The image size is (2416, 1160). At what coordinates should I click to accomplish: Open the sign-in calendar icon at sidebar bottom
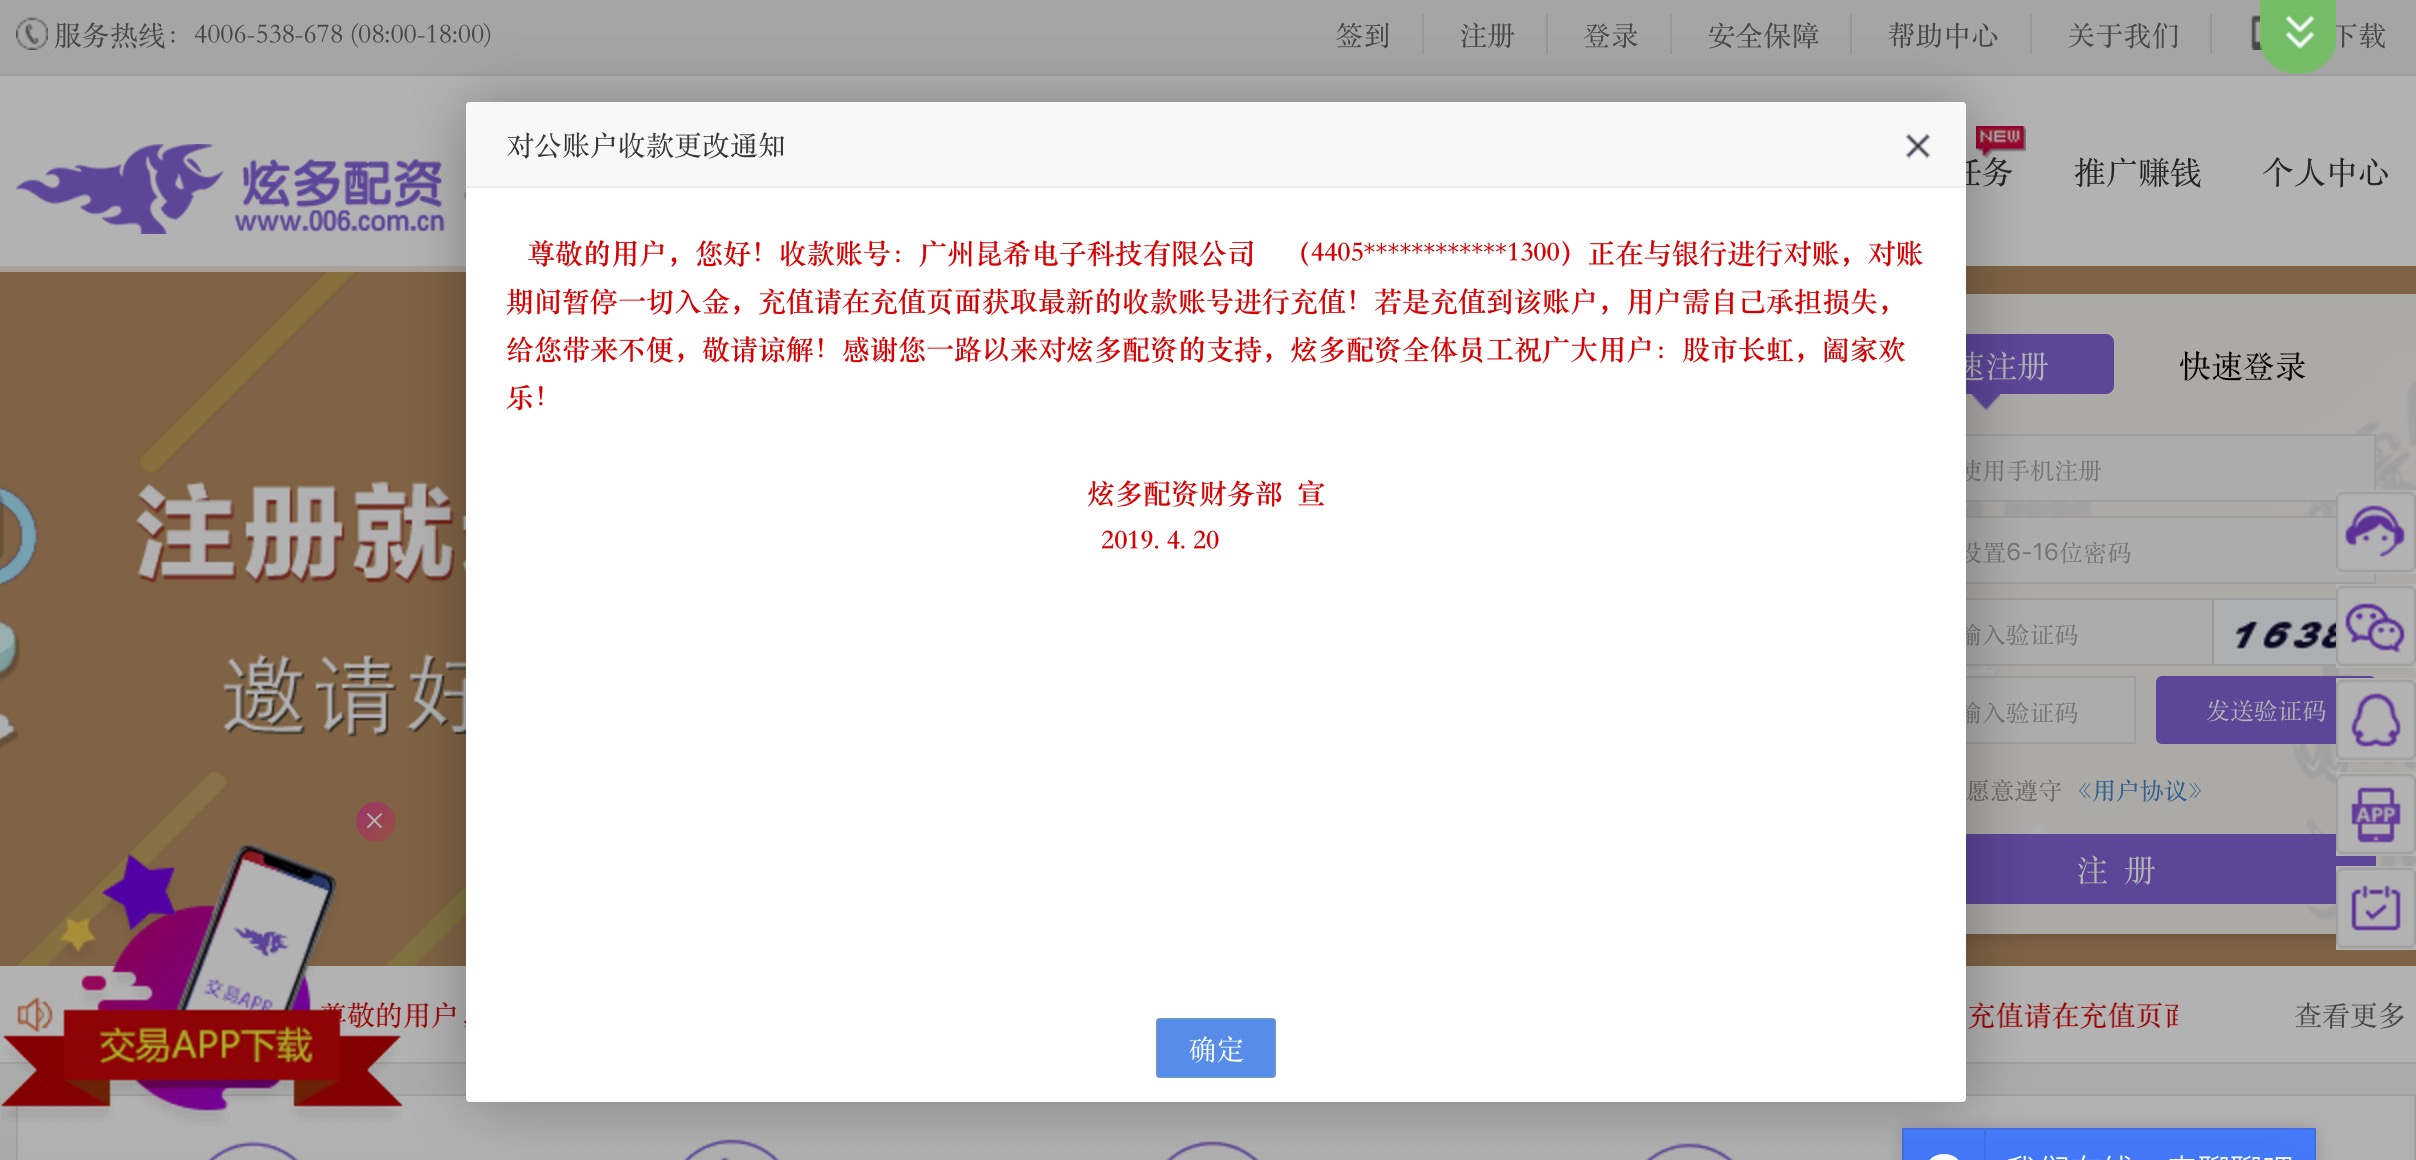2378,906
